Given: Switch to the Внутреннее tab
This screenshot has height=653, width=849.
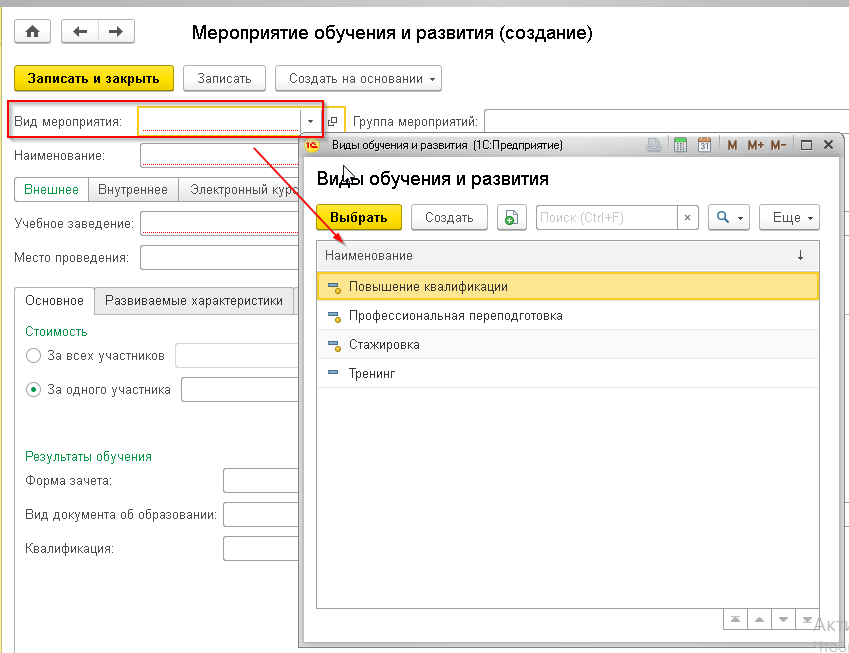Looking at the screenshot, I should [x=132, y=190].
